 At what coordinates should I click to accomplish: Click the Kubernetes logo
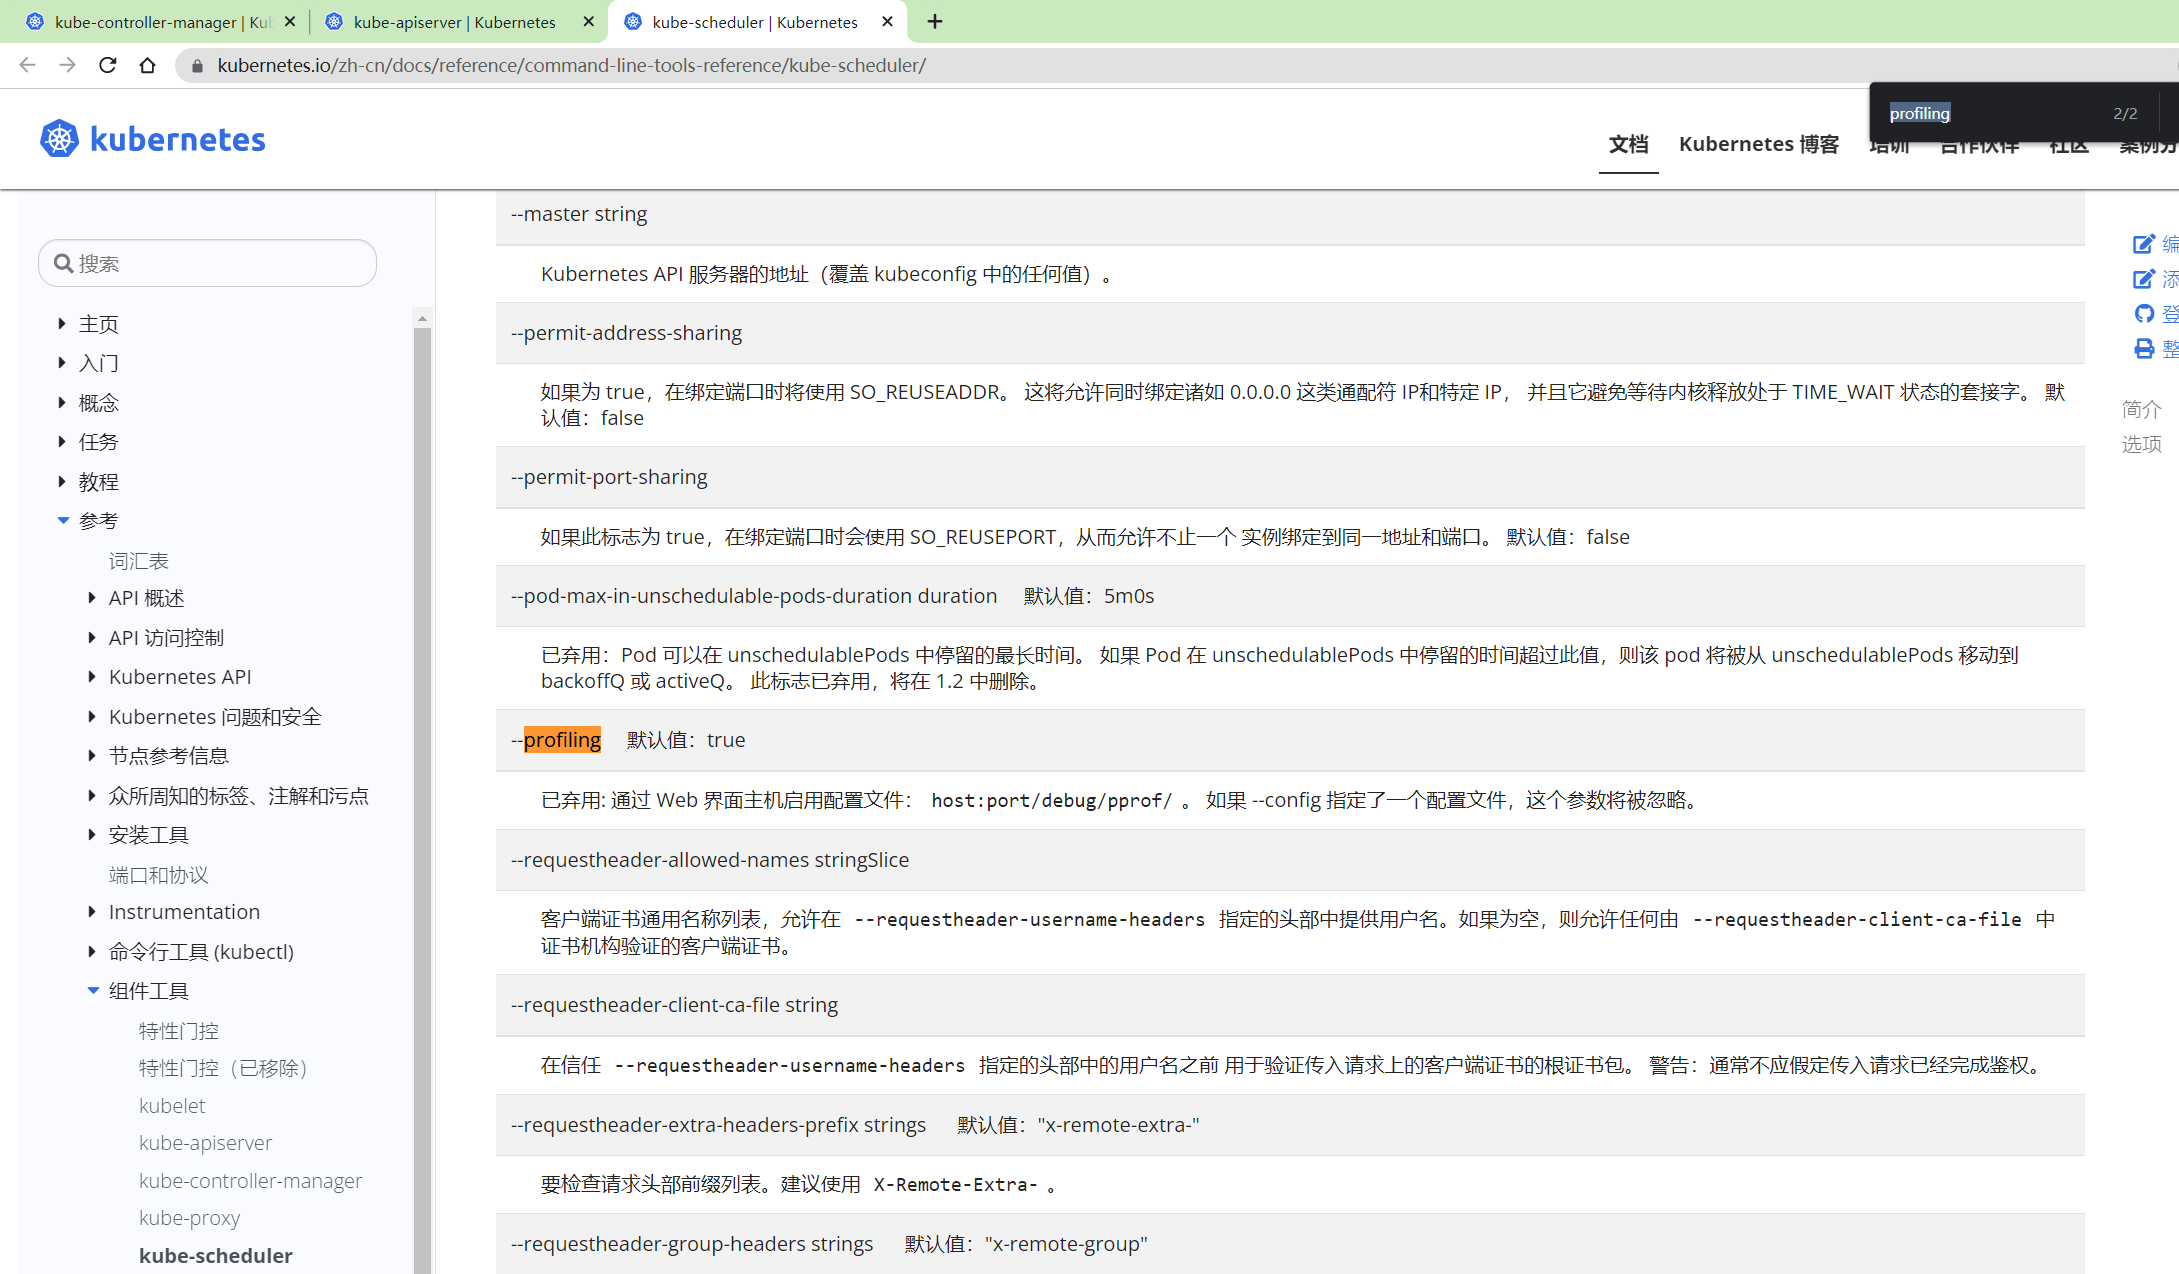pyautogui.click(x=152, y=139)
